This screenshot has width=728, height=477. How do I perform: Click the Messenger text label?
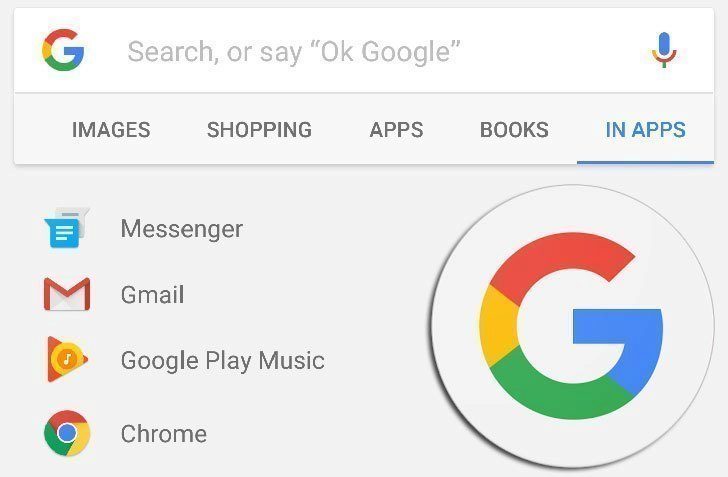pyautogui.click(x=182, y=229)
